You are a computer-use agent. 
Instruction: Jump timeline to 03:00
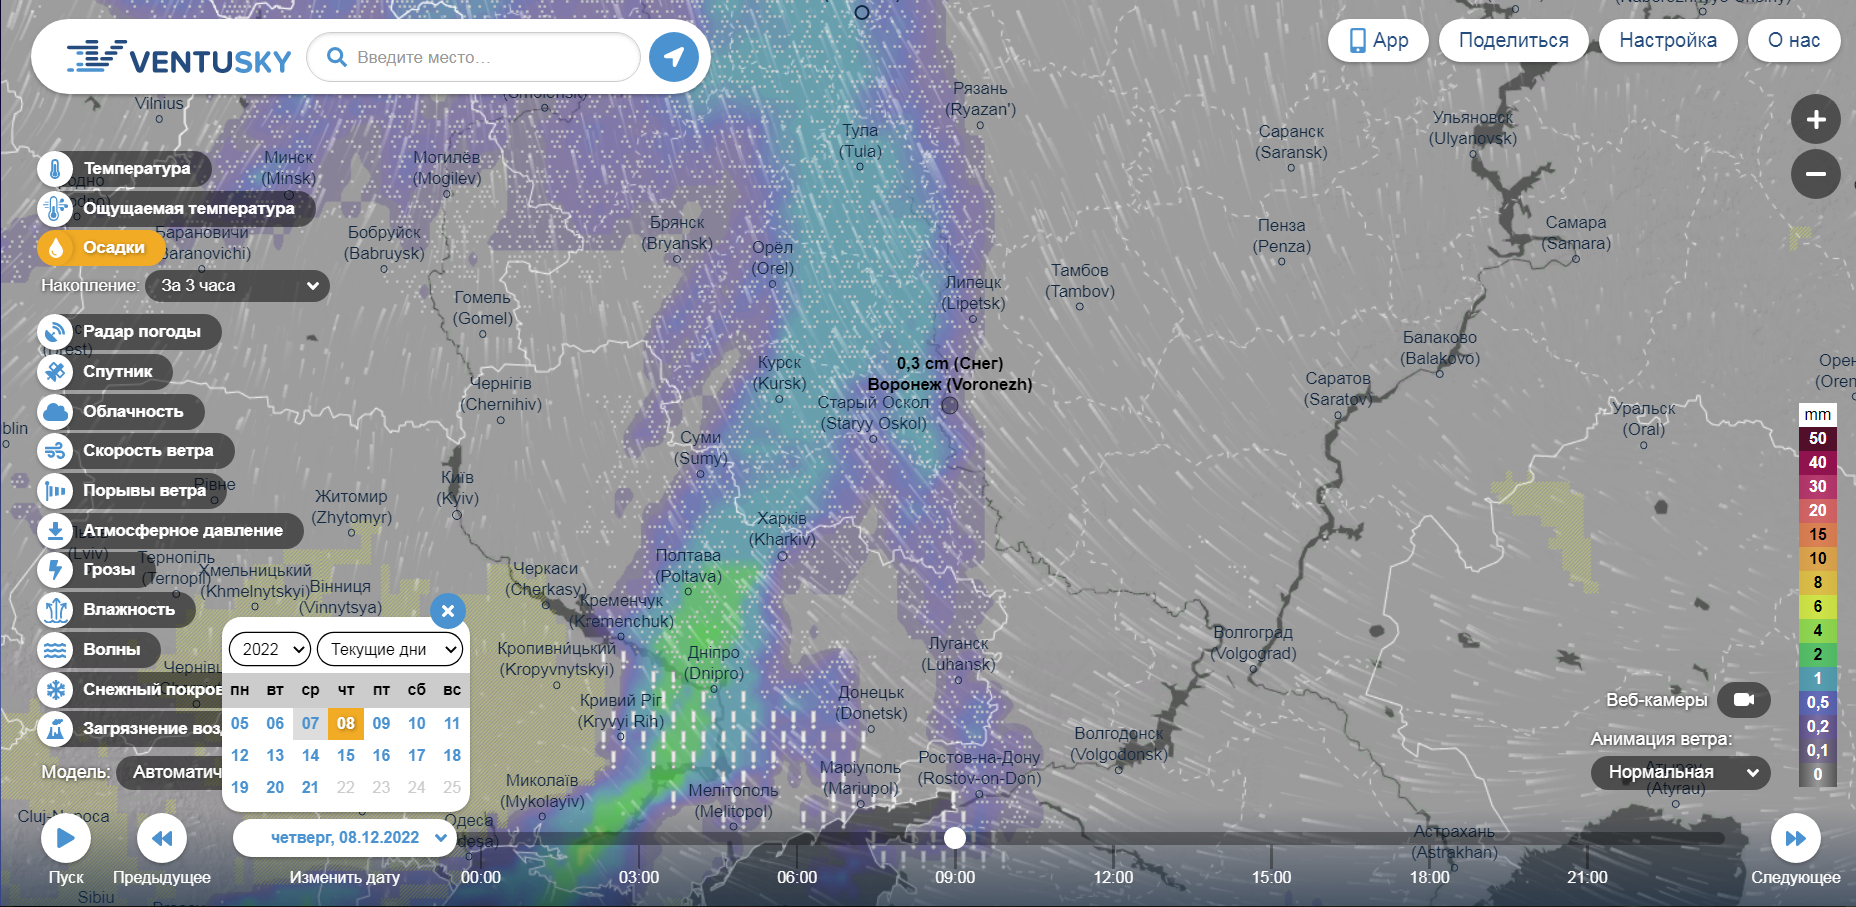point(639,877)
